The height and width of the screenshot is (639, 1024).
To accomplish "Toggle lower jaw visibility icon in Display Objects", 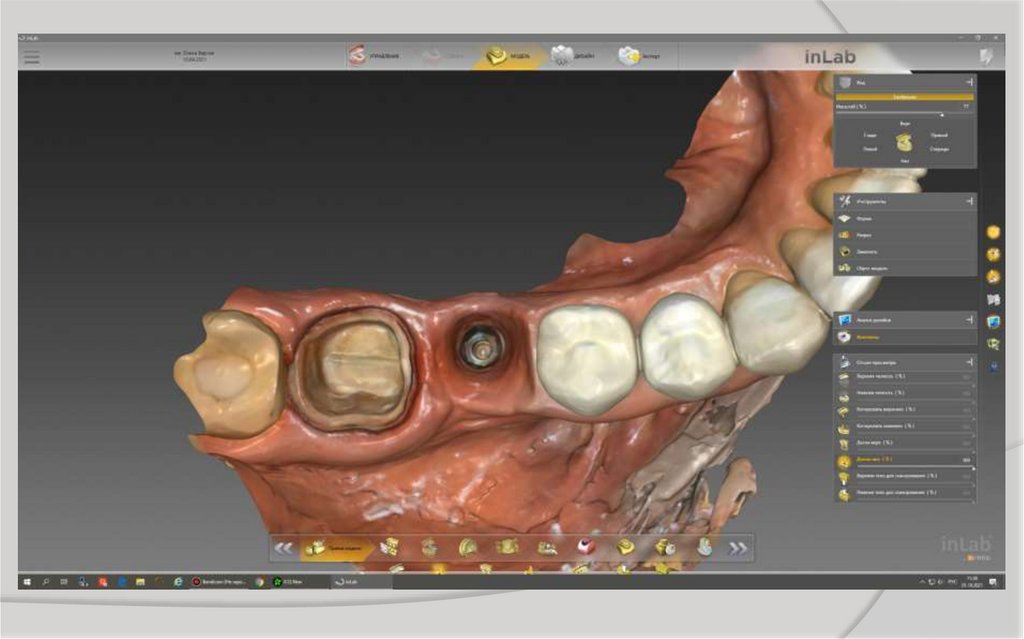I will (844, 395).
